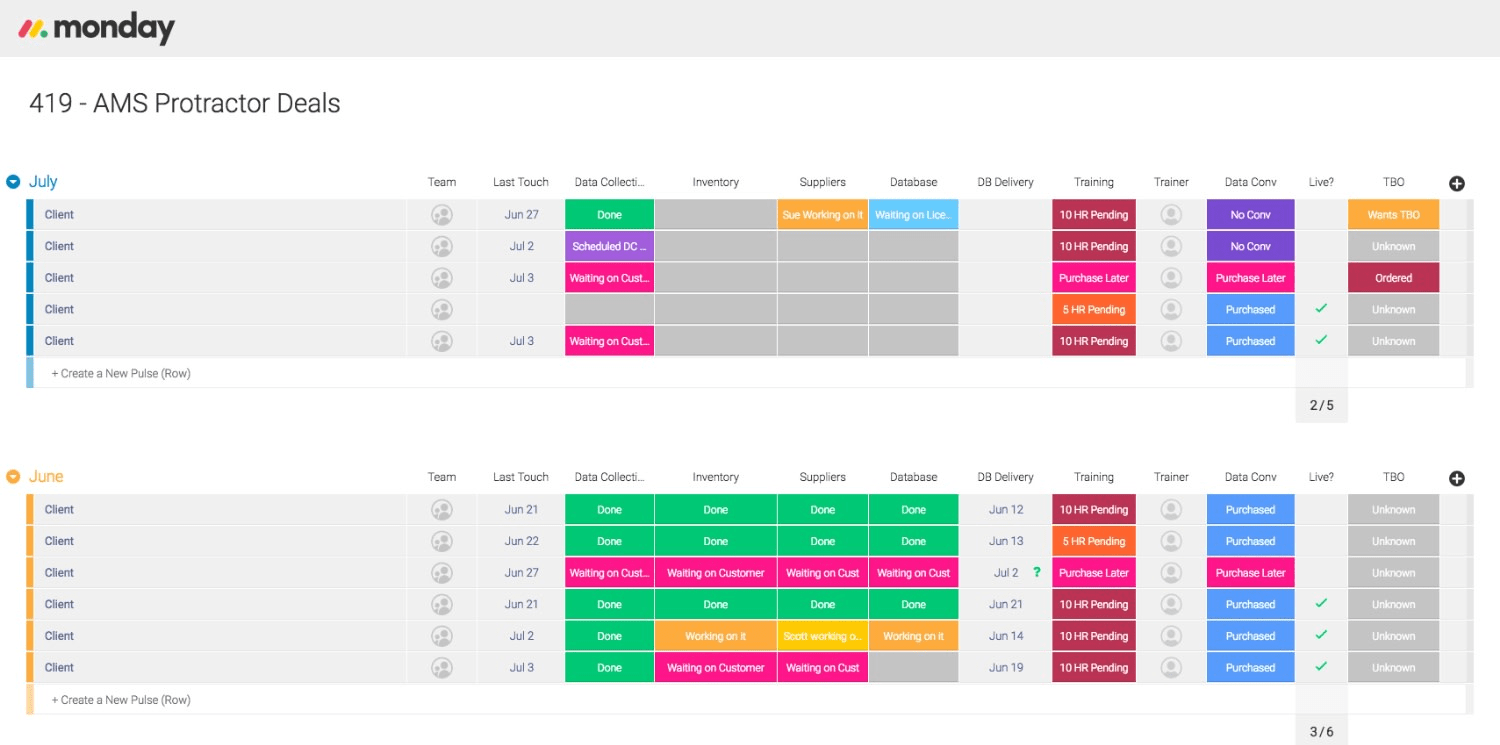The image size is (1500, 745).
Task: Click the green question mark beside Jul 2 delivery
Action: [1037, 573]
